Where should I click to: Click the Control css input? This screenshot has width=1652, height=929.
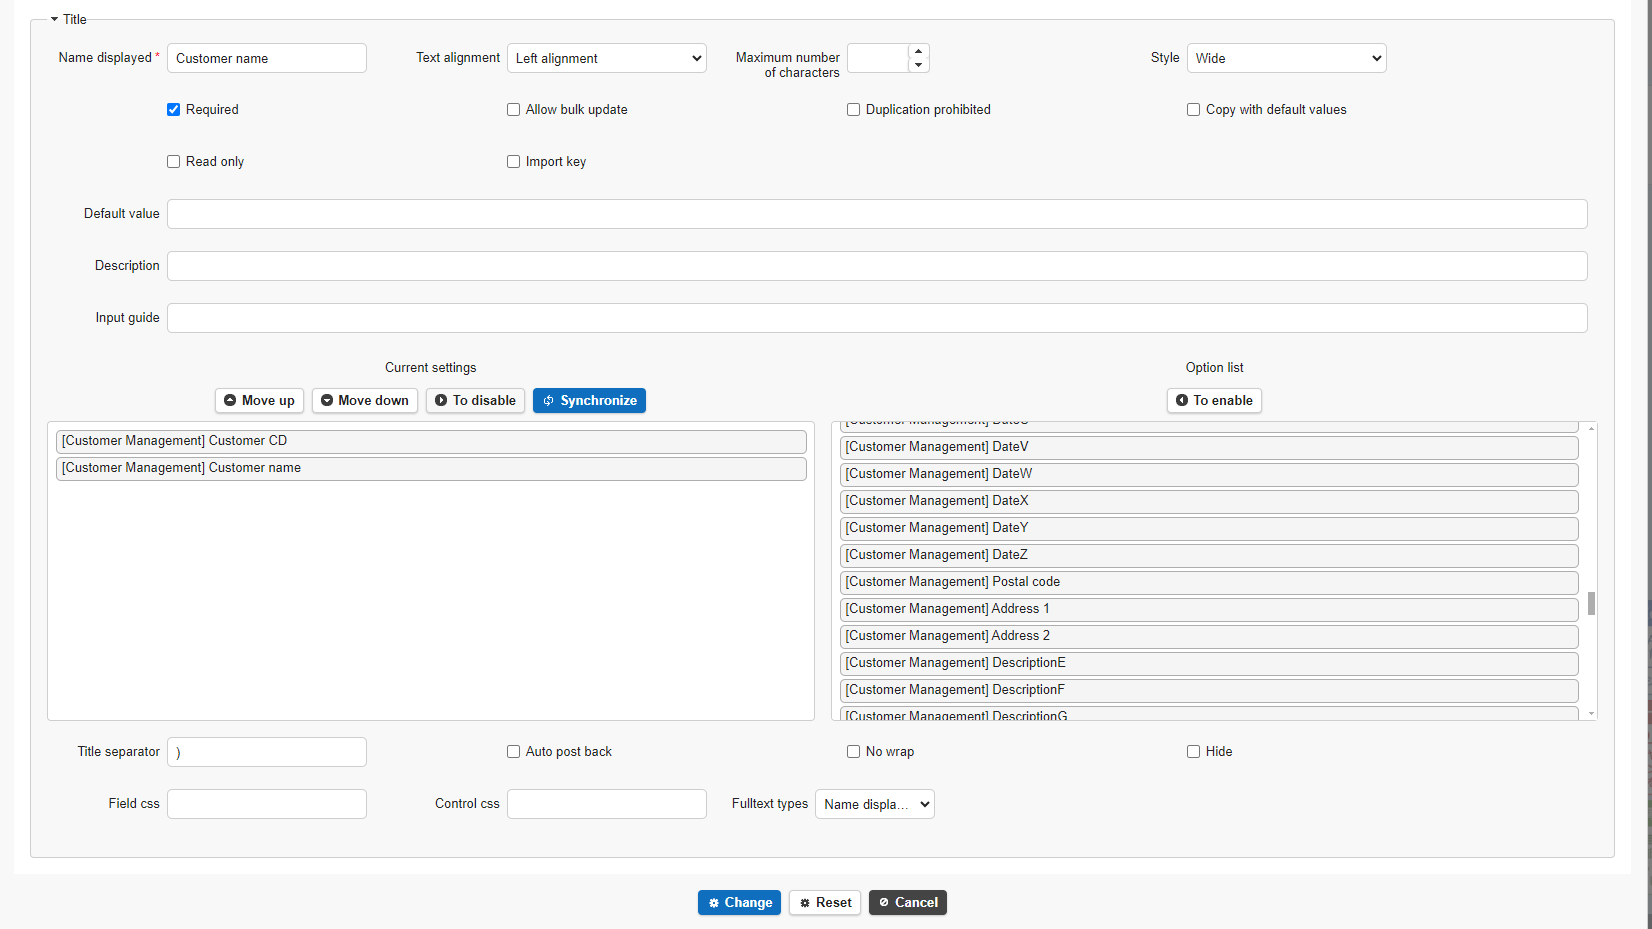click(x=607, y=804)
